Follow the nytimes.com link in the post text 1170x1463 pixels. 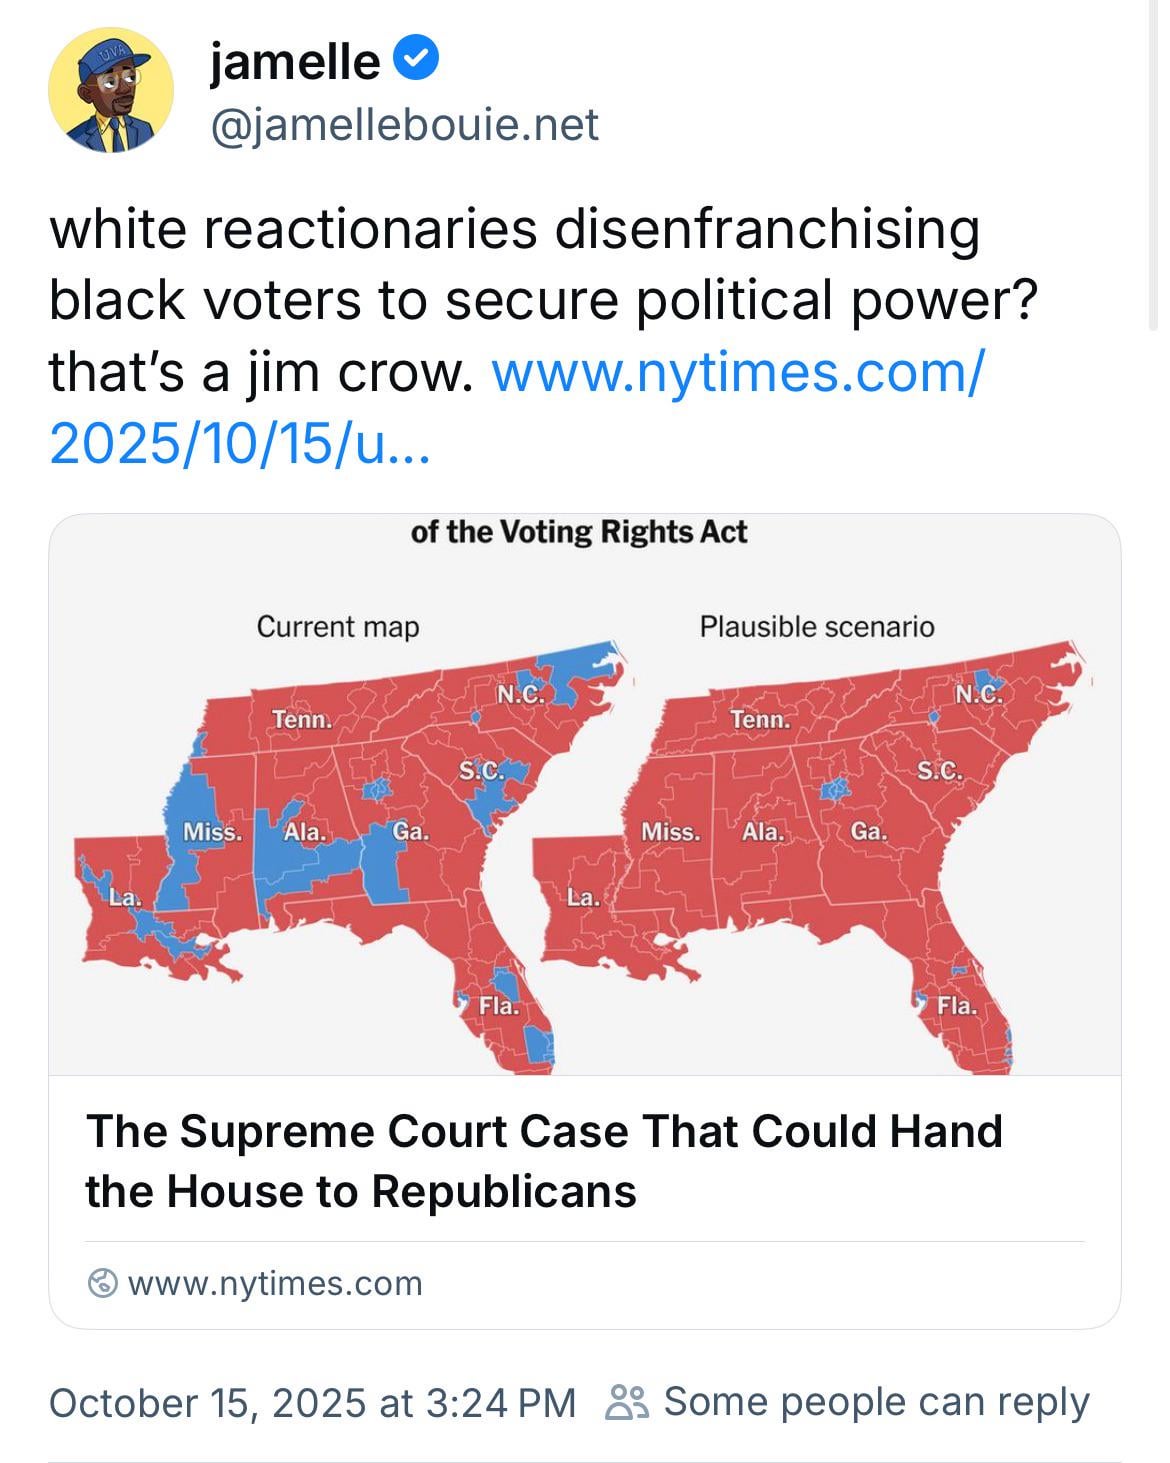click(x=737, y=372)
